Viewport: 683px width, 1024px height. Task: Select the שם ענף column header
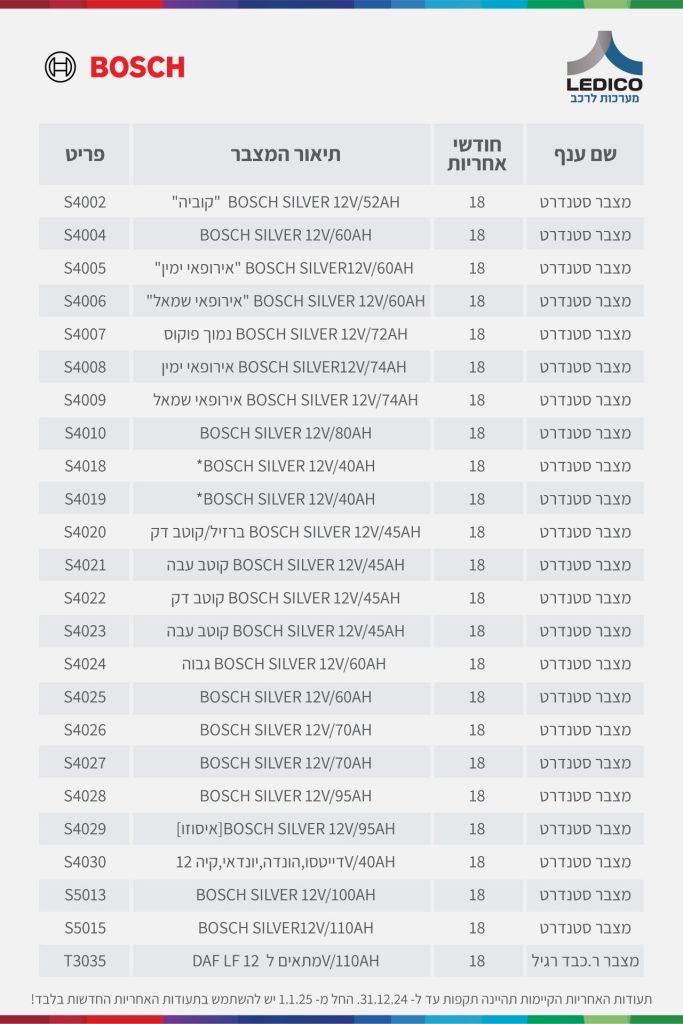pos(585,154)
